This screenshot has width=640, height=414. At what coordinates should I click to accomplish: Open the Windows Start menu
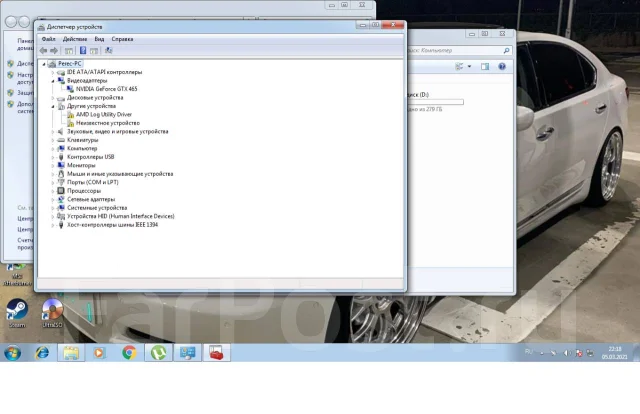12,353
